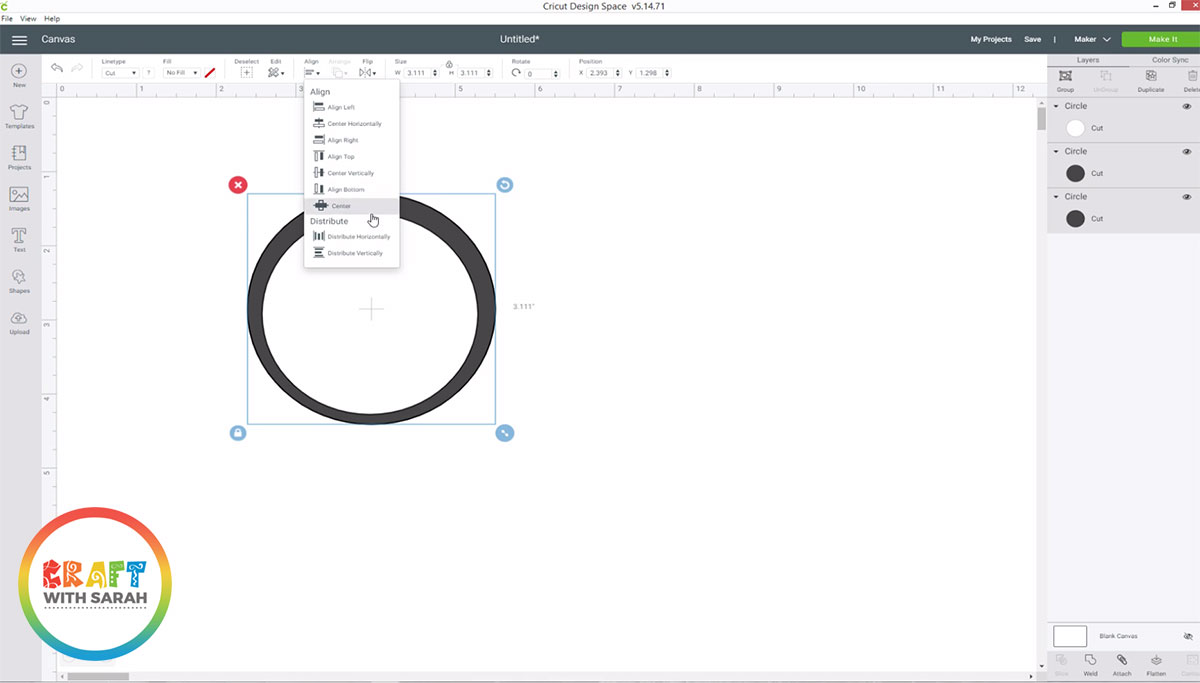
Task: Click the no-fill color swatch
Action: 210,73
